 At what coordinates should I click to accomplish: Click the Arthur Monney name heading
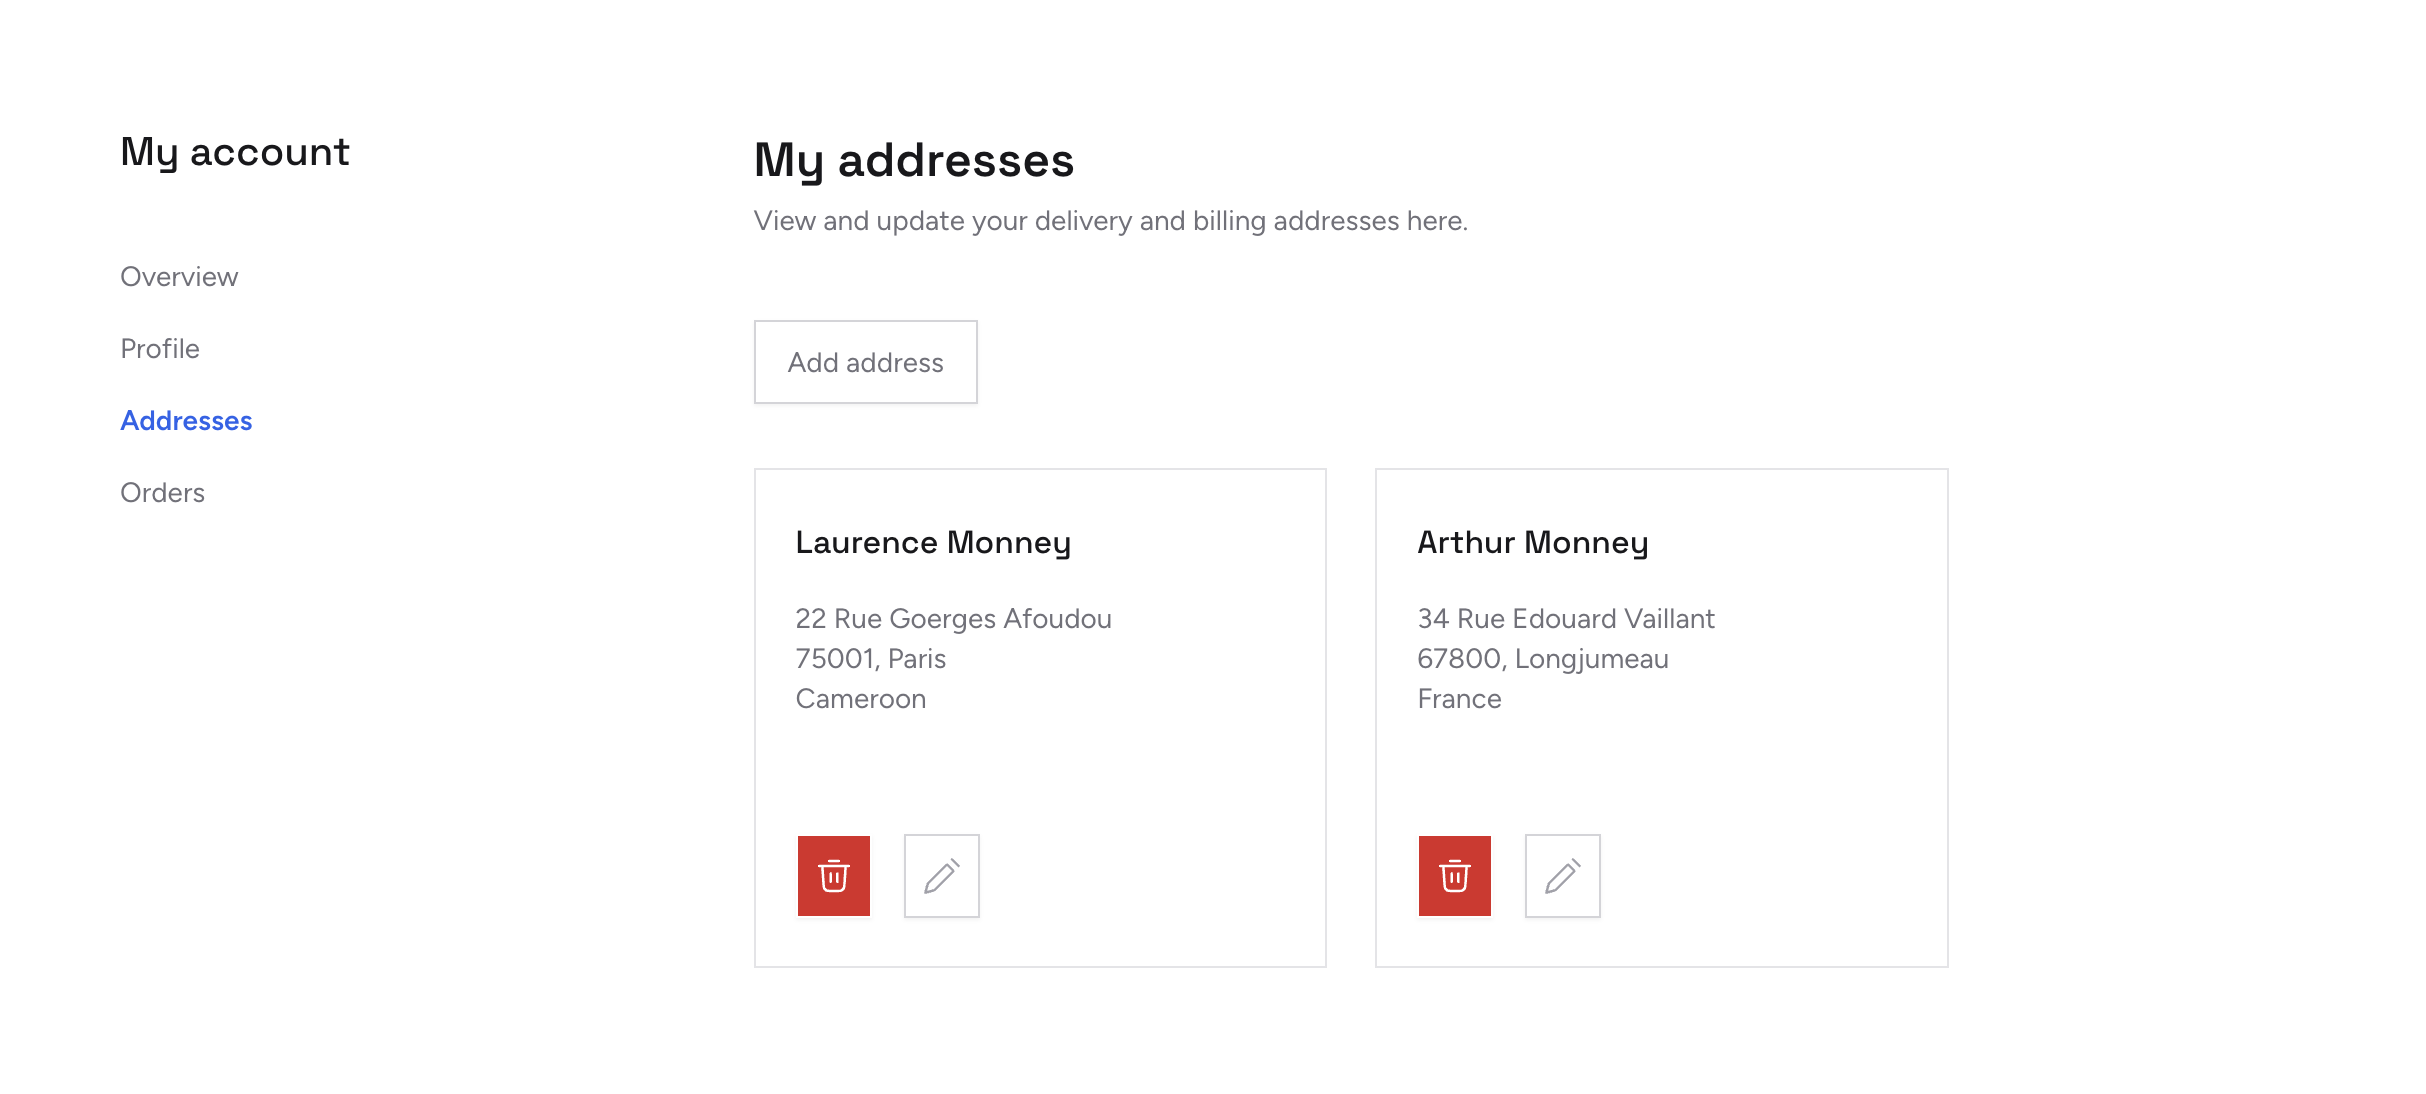click(1532, 542)
